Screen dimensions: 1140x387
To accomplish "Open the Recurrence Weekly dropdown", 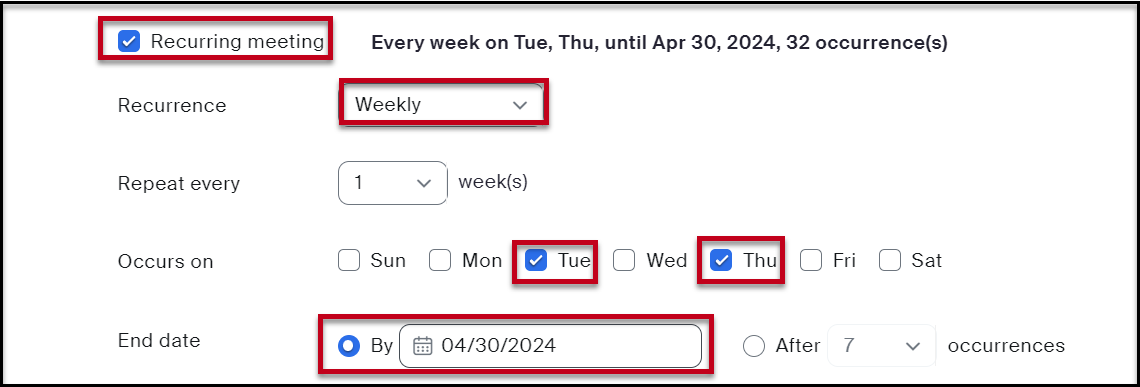I will pyautogui.click(x=442, y=105).
